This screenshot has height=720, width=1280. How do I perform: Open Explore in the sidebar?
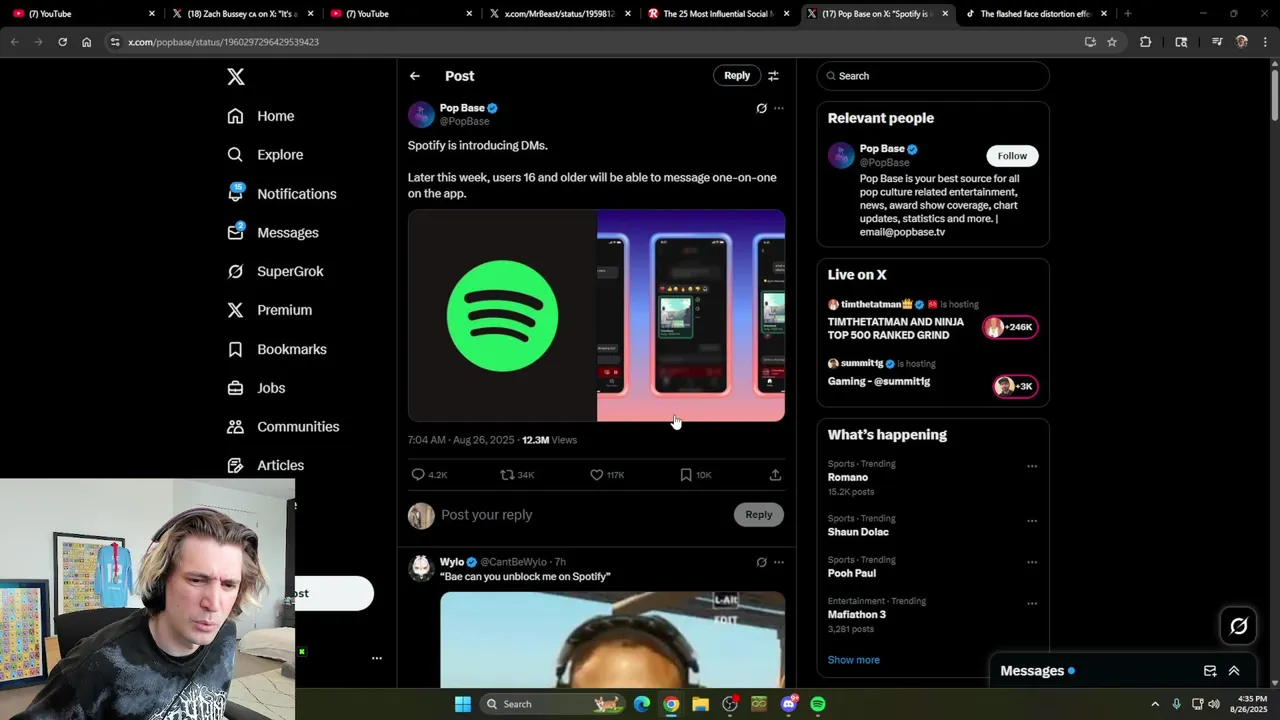(265, 155)
